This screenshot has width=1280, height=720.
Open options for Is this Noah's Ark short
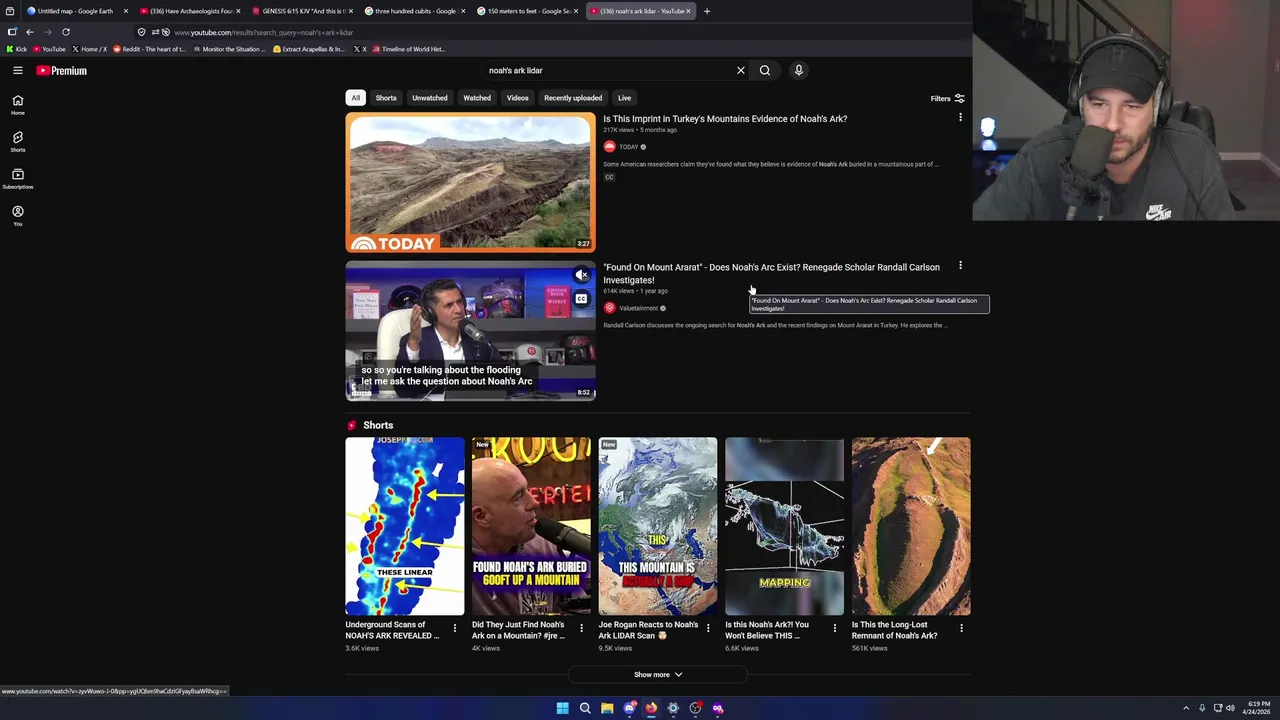pyautogui.click(x=834, y=628)
